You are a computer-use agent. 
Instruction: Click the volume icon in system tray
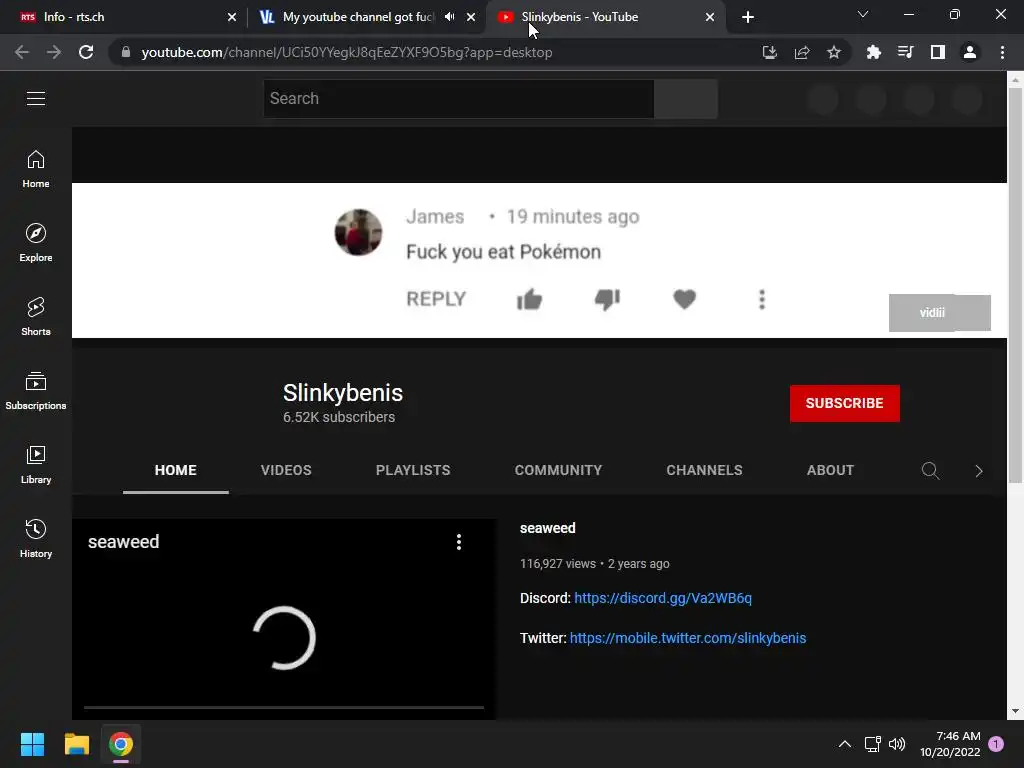[x=897, y=744]
